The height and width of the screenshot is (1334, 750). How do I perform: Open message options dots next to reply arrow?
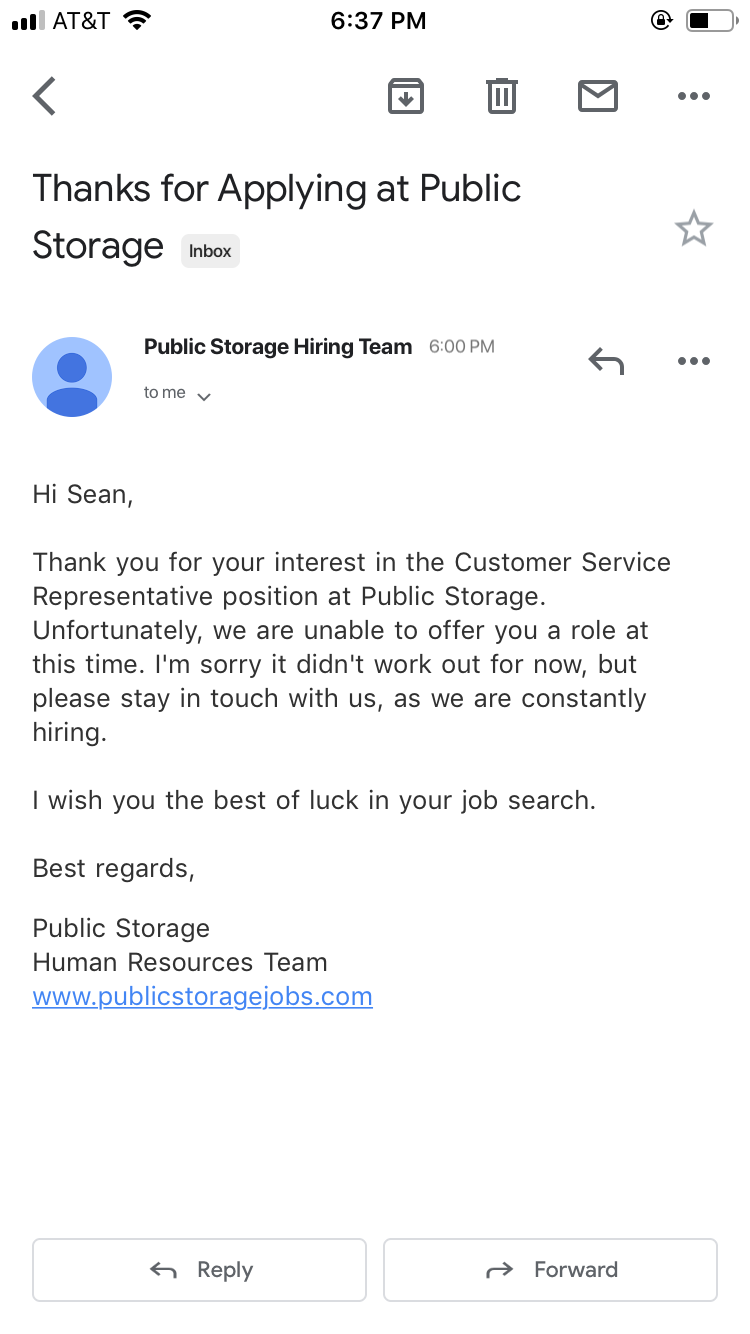coord(693,361)
